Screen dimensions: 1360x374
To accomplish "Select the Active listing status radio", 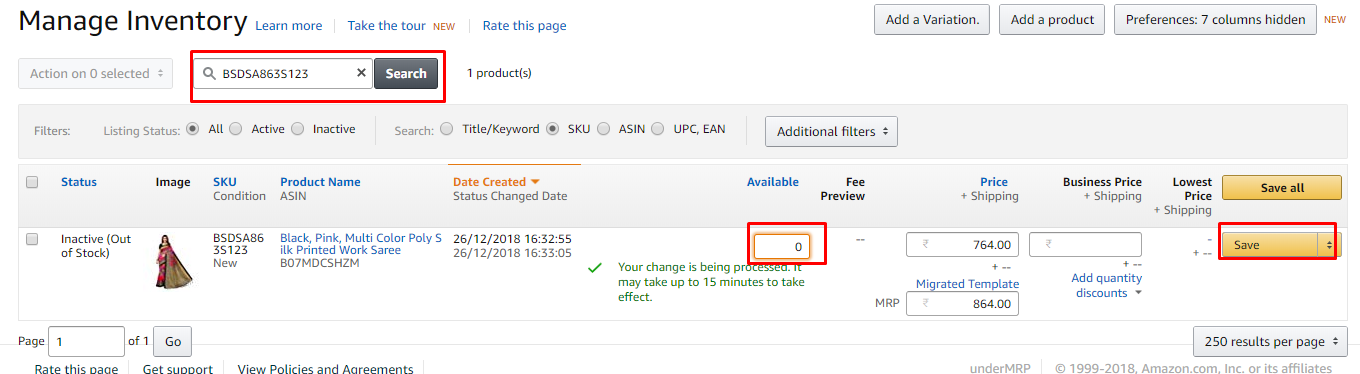I will (x=235, y=129).
